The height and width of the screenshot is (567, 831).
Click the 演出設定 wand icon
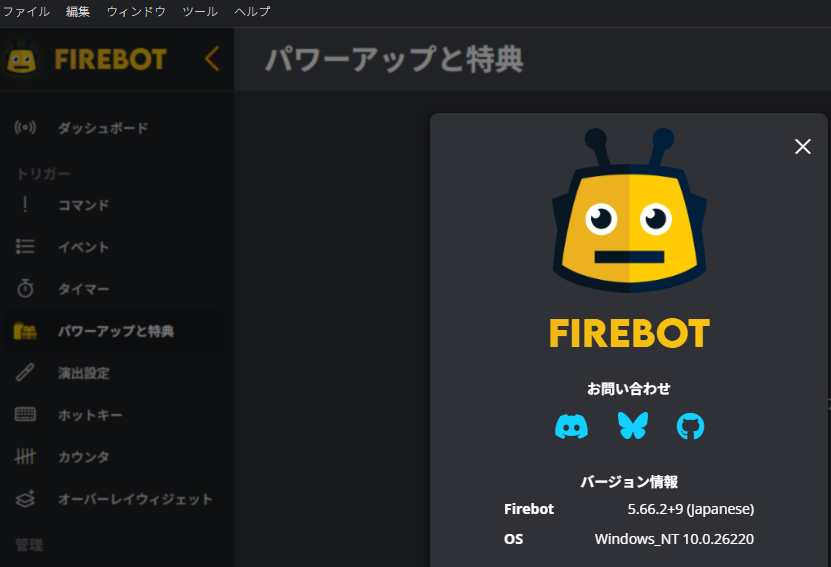pos(25,373)
